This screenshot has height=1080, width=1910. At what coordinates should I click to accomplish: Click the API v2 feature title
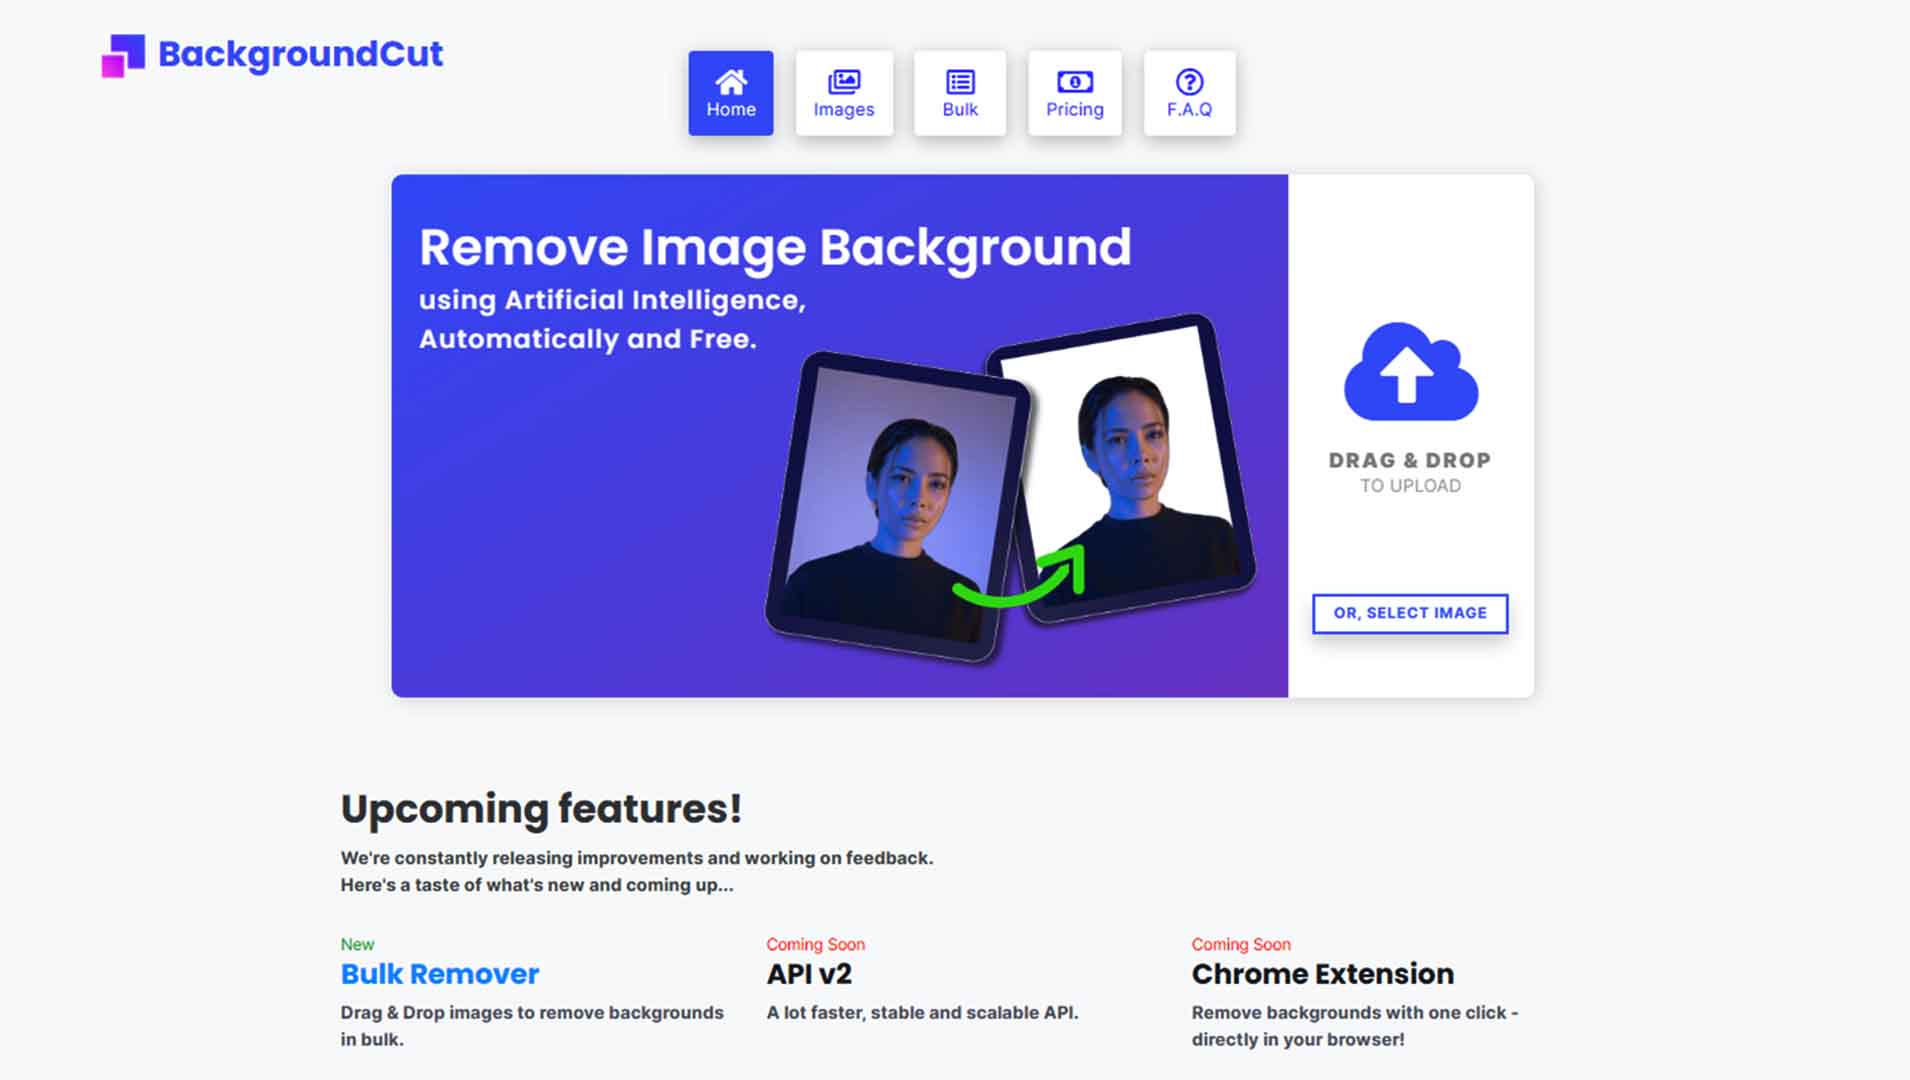[808, 974]
